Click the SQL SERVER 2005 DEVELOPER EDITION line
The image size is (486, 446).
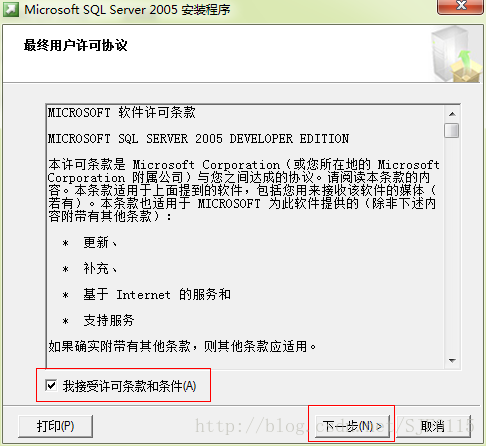point(198,138)
